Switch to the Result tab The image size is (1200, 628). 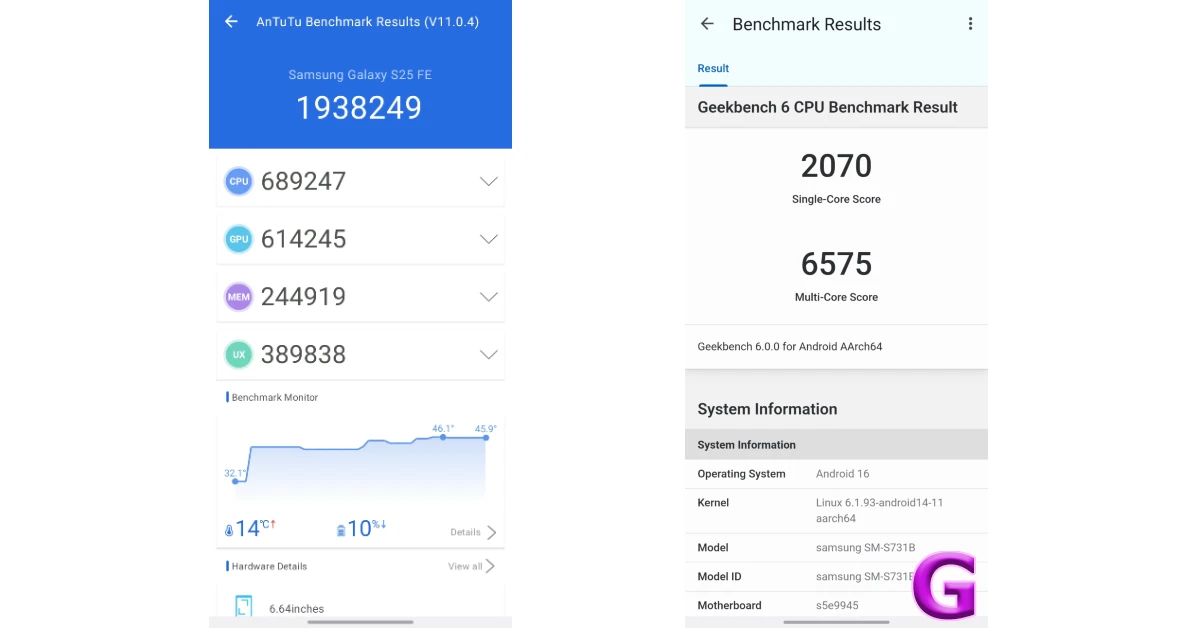713,68
